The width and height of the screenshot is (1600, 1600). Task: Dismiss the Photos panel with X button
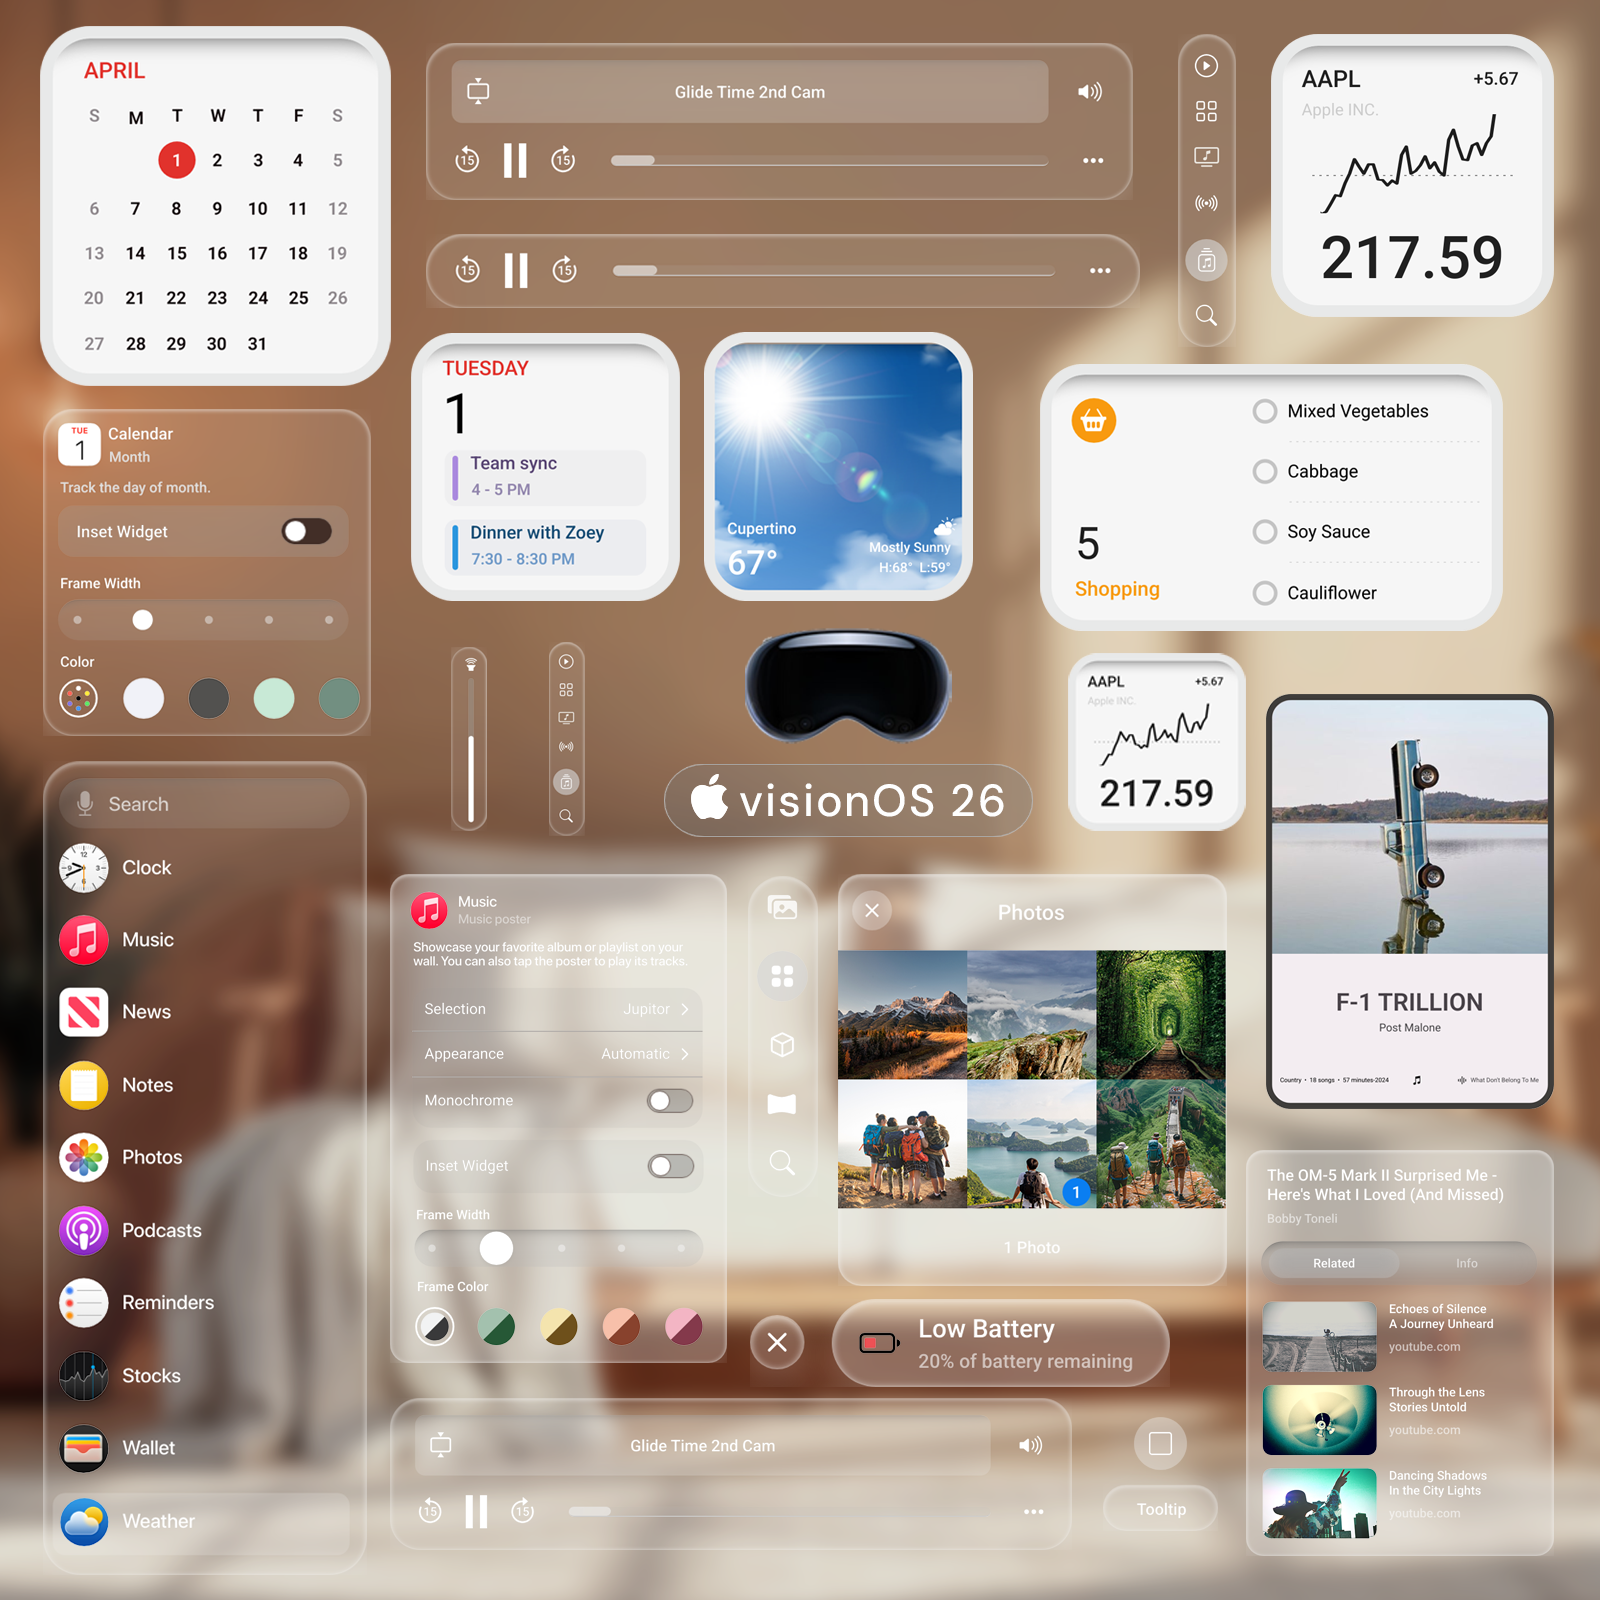click(872, 910)
